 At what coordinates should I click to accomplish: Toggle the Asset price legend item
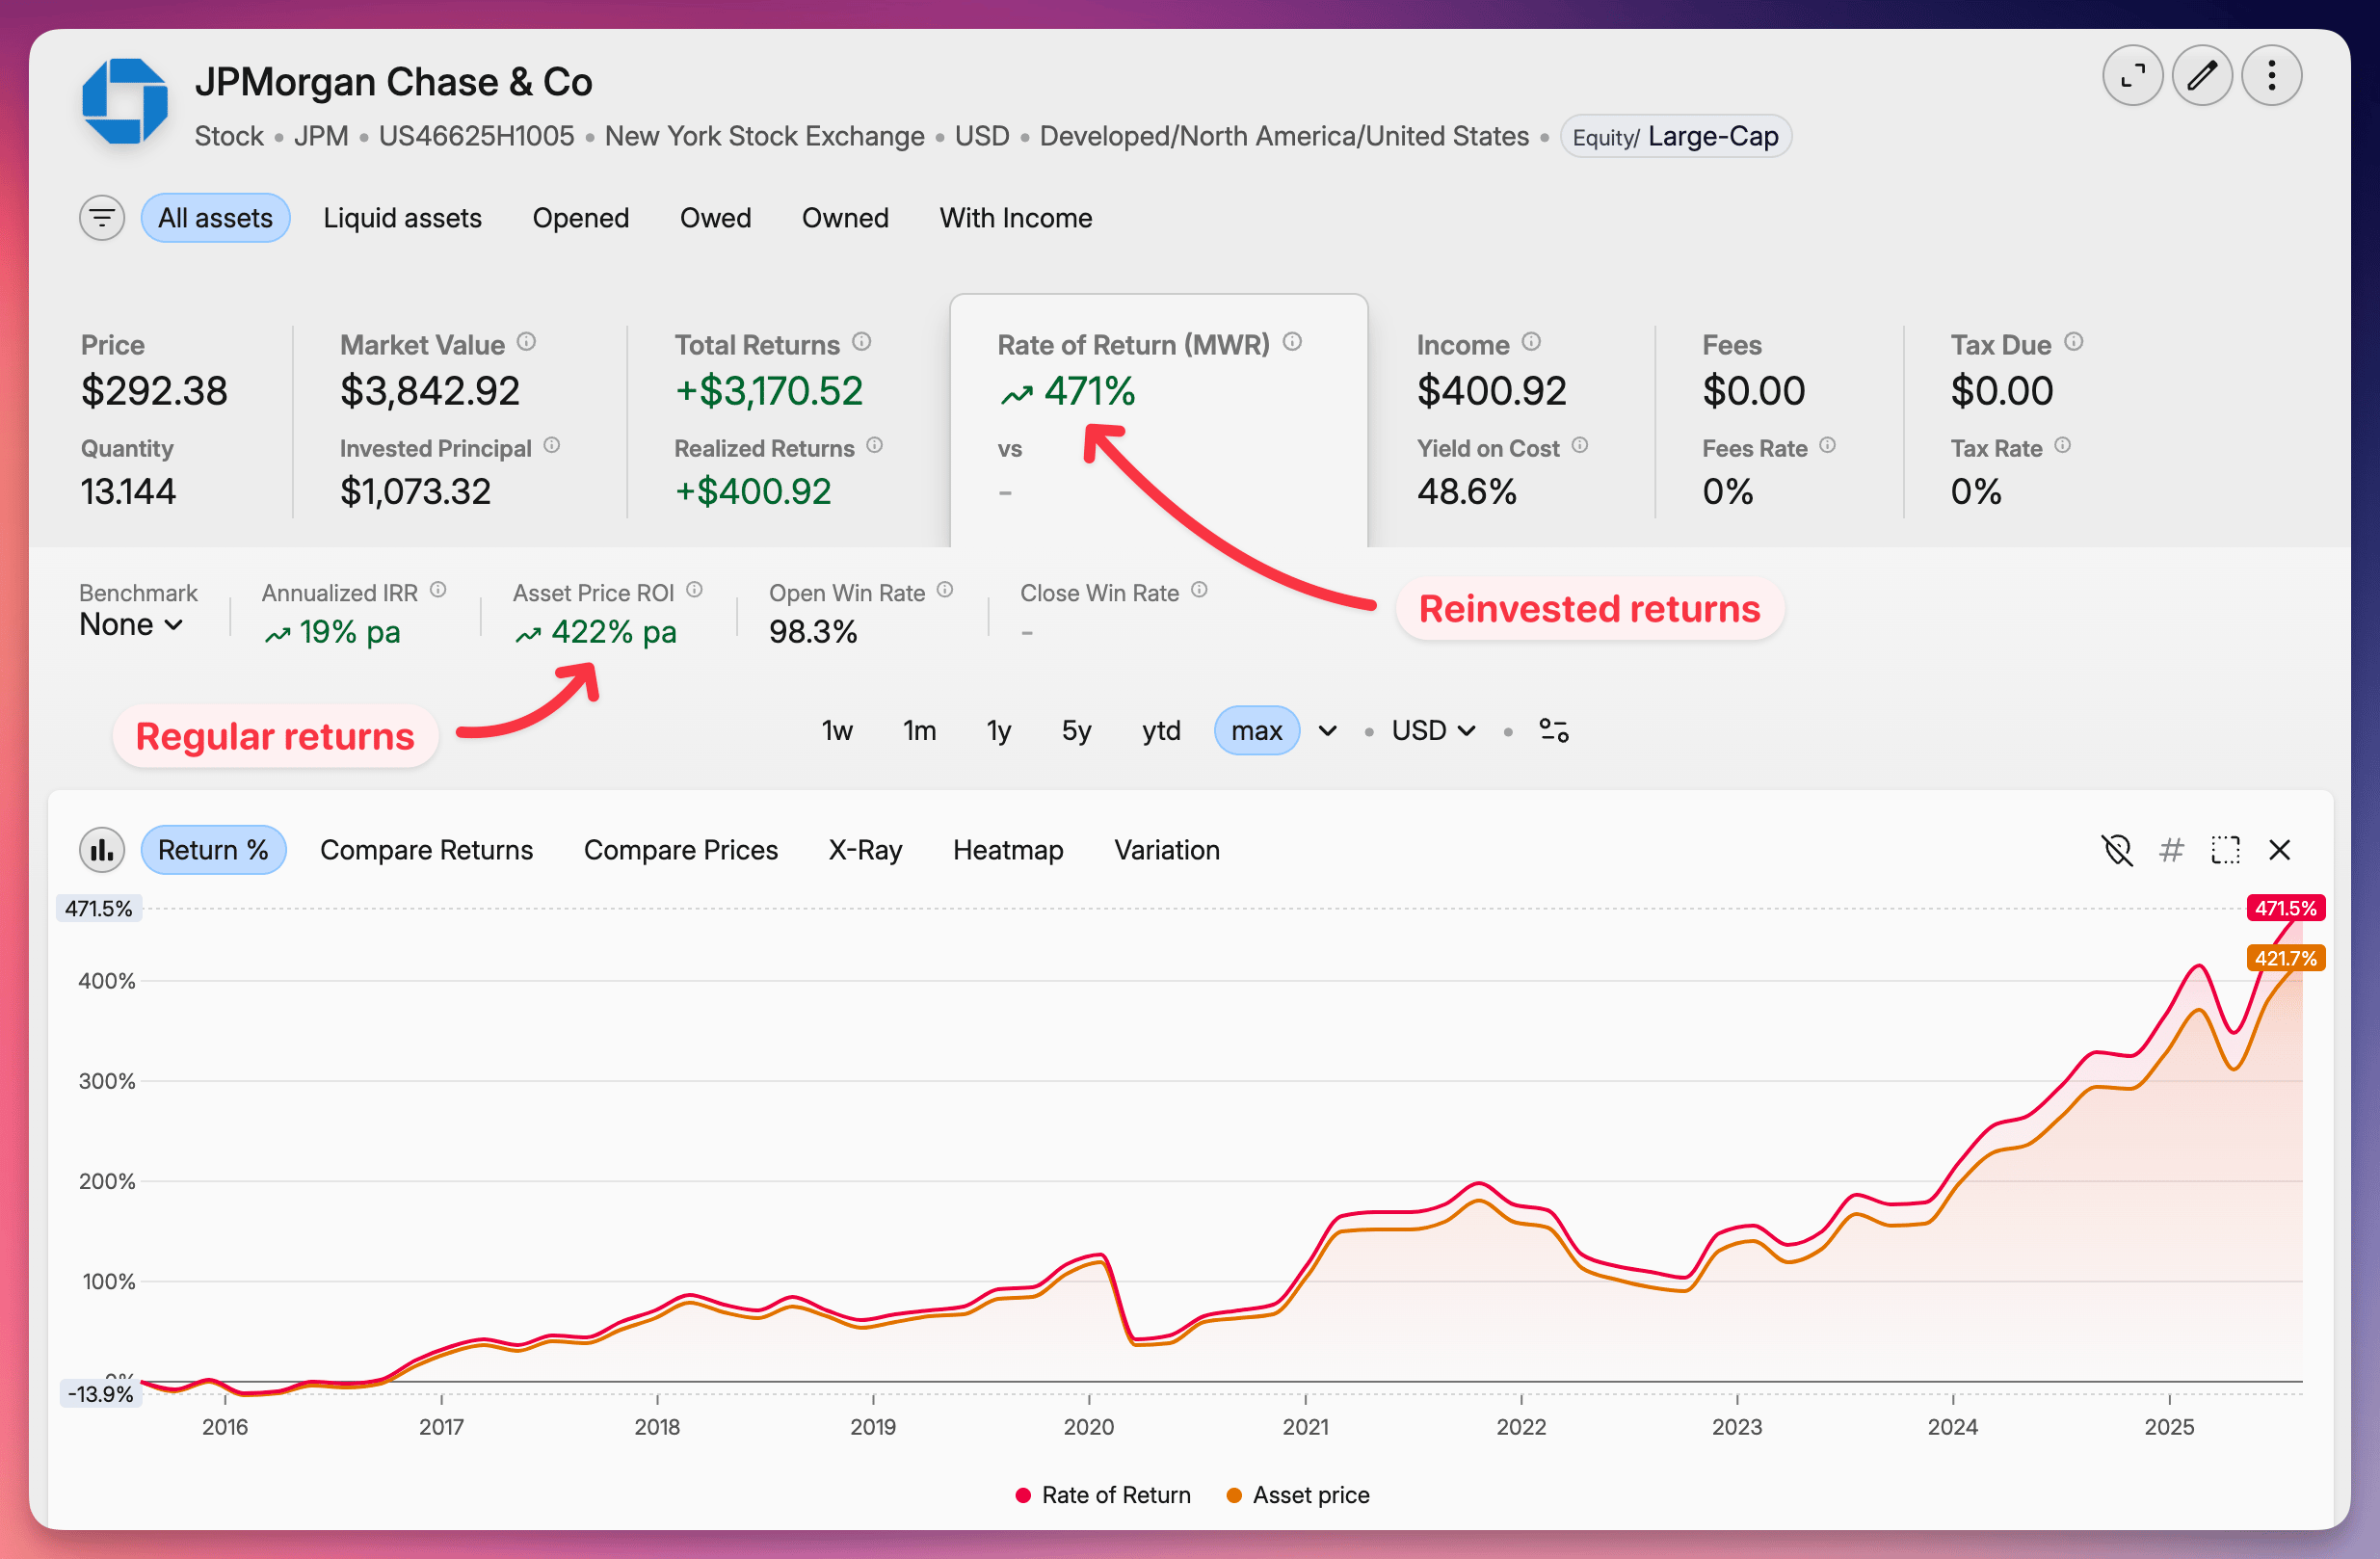click(1298, 1495)
